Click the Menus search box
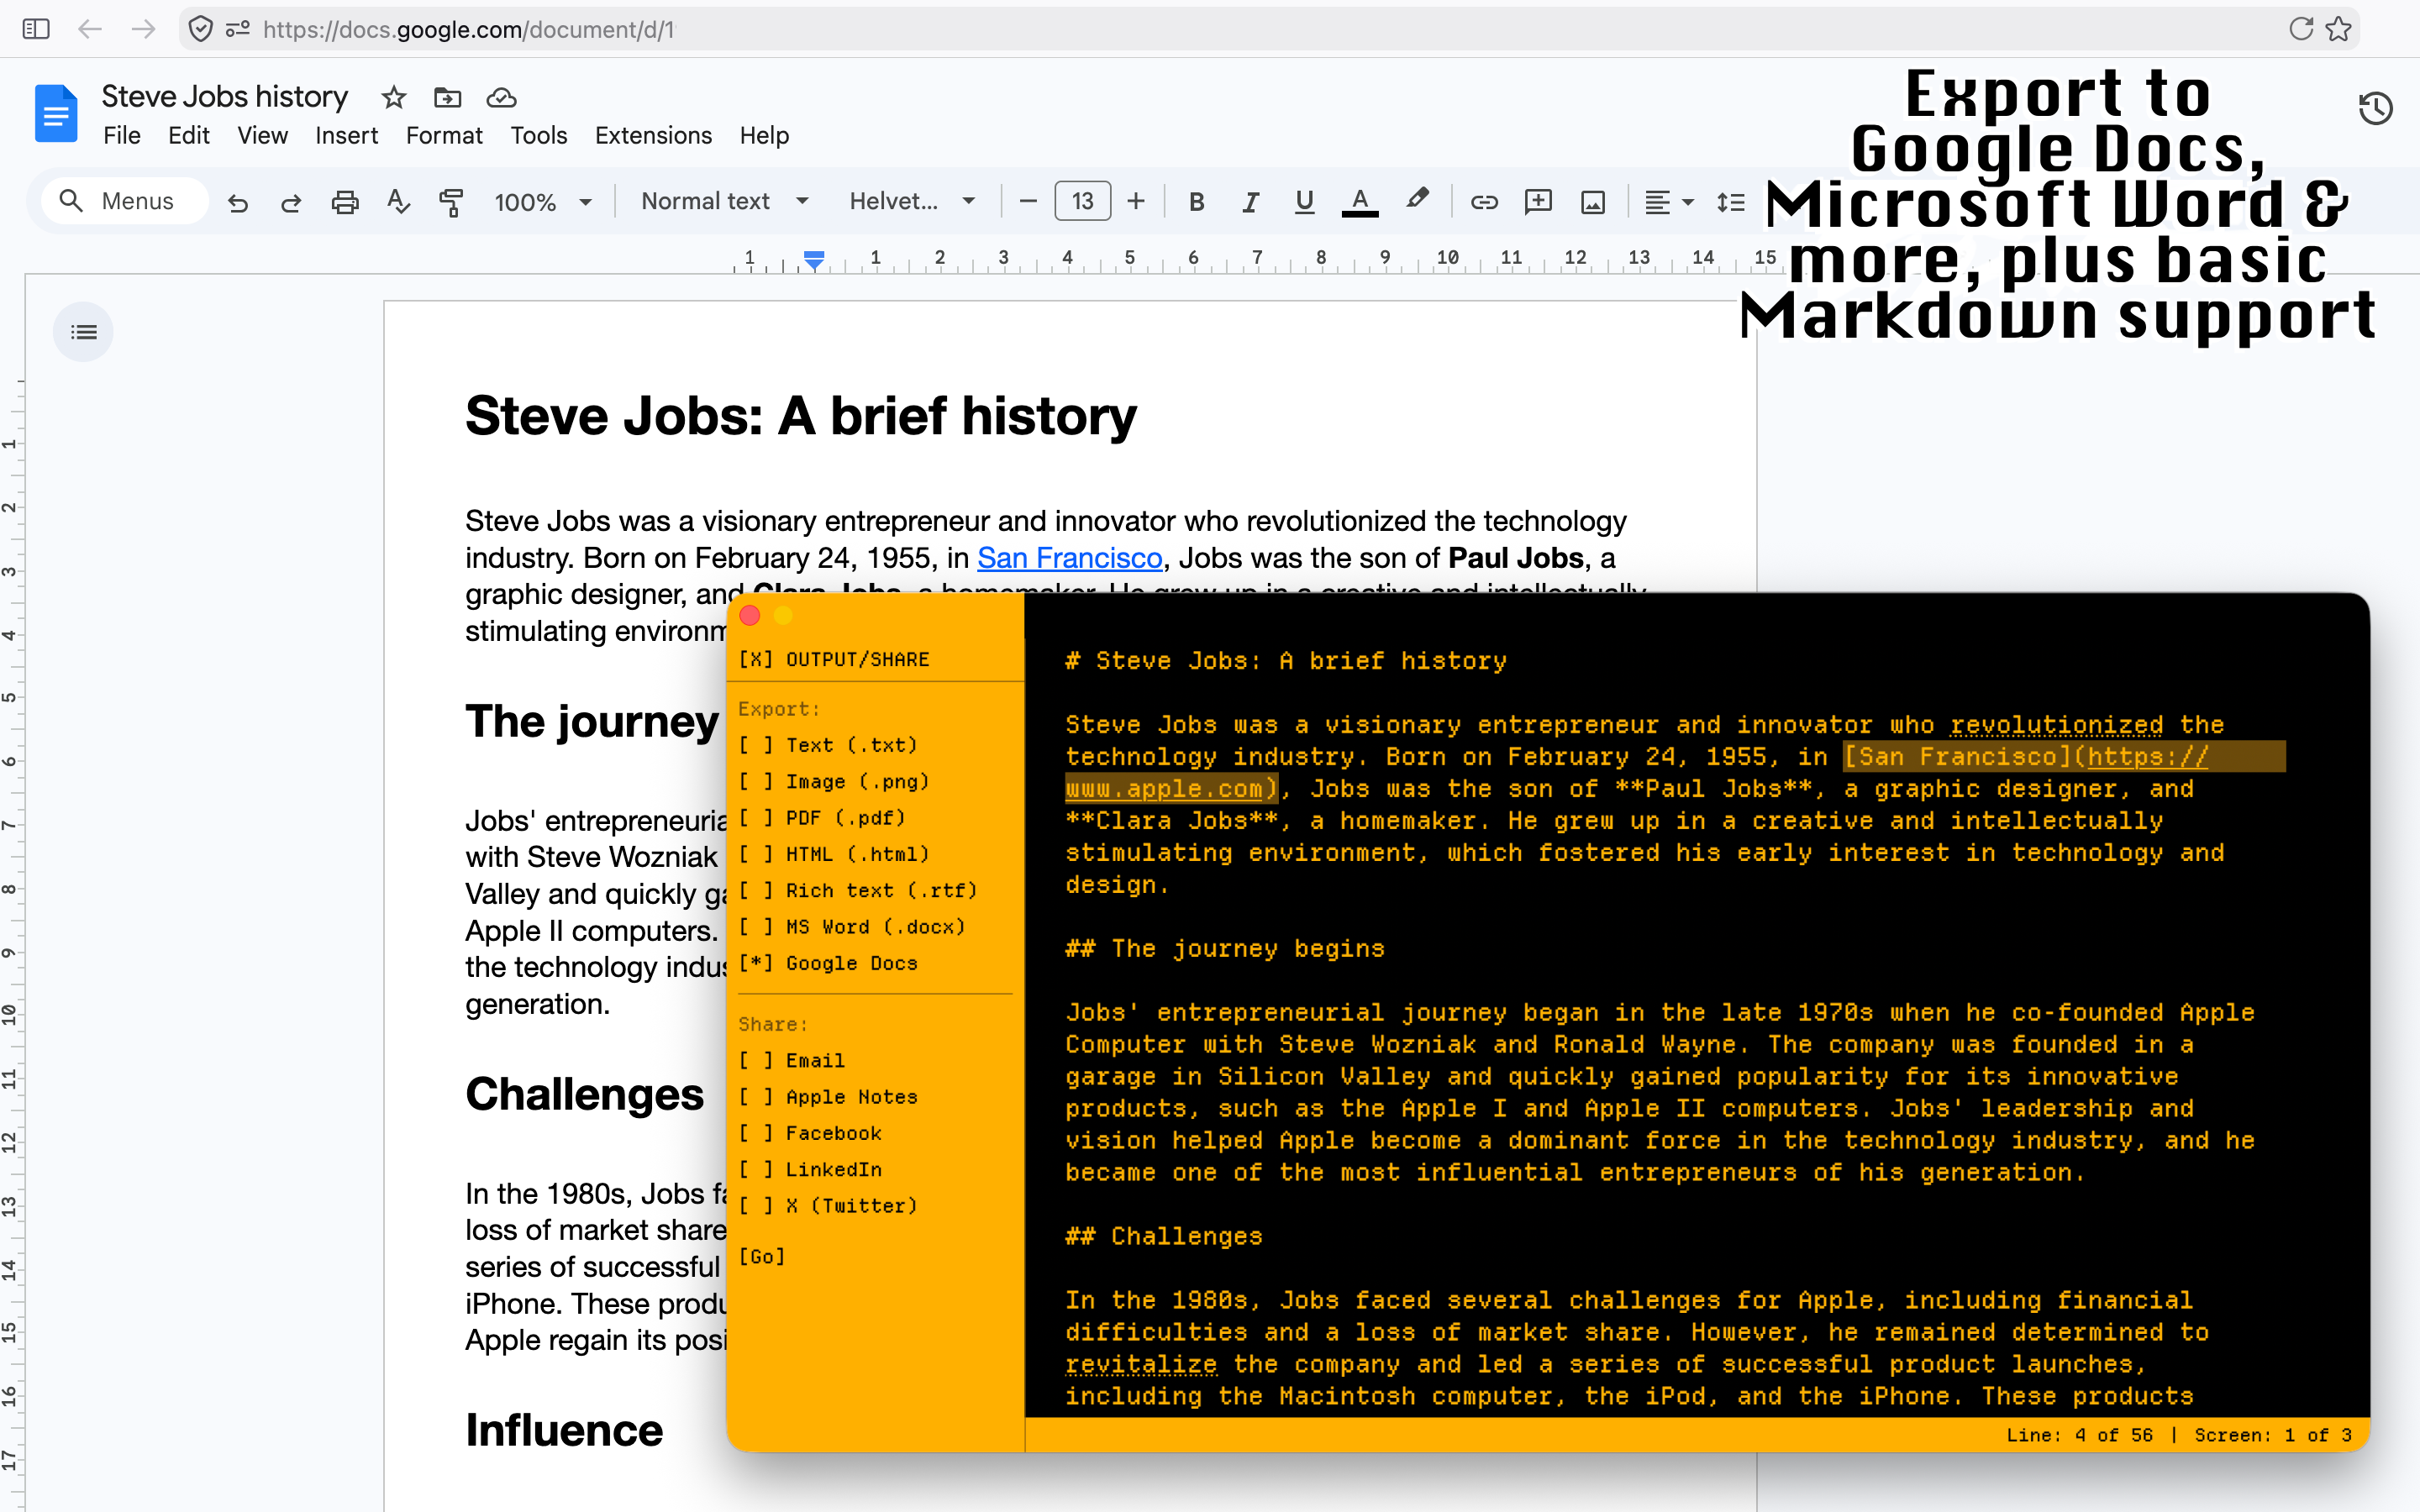 tap(125, 202)
